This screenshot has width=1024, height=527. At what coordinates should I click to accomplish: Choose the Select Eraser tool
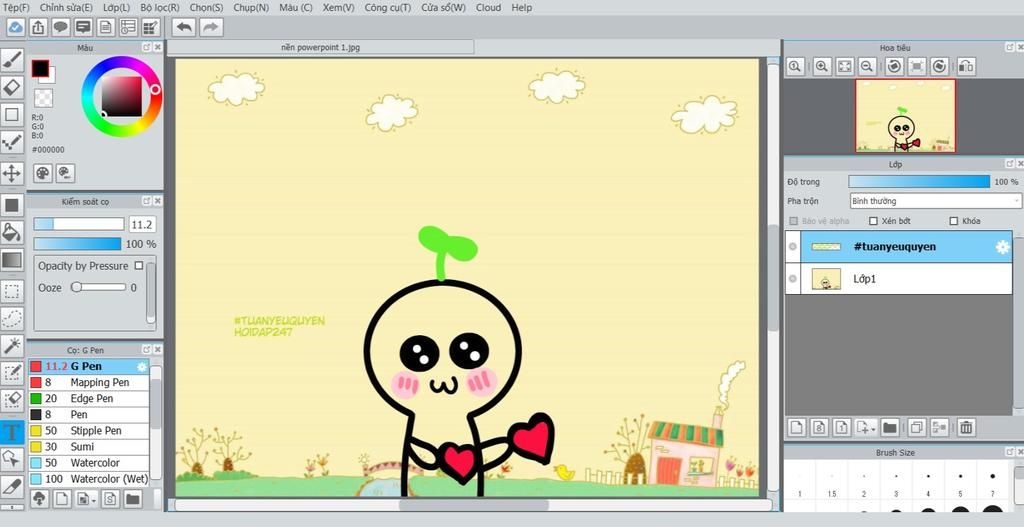[x=12, y=401]
